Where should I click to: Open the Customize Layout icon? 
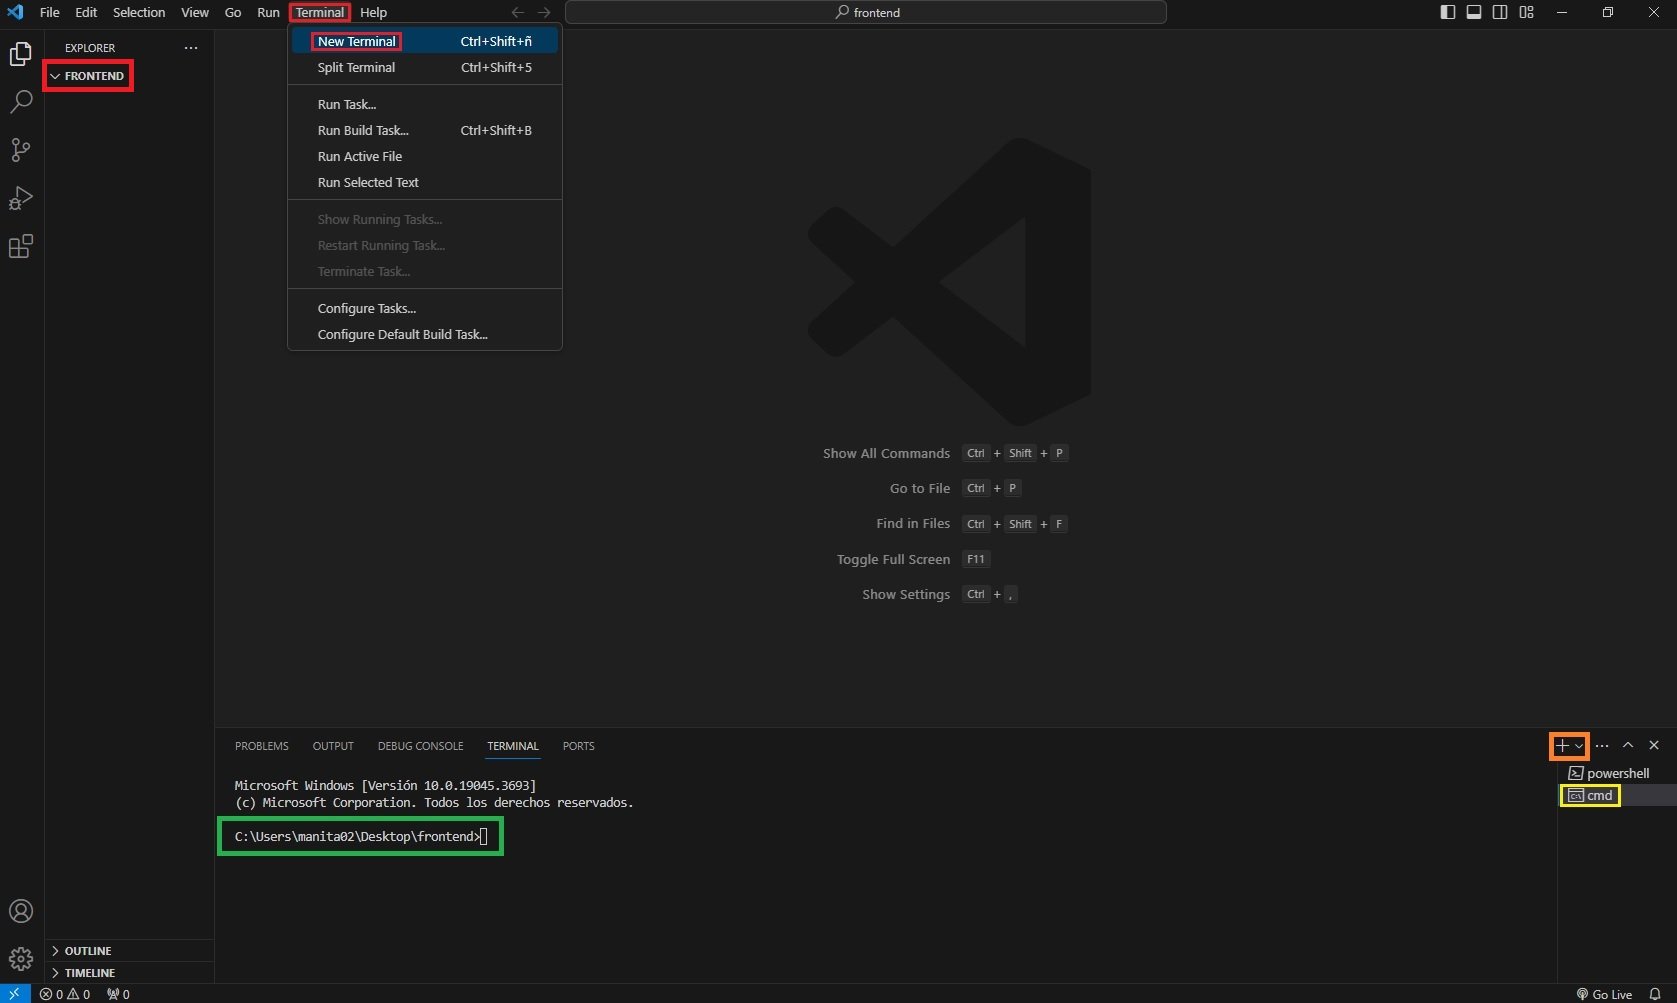(1526, 12)
